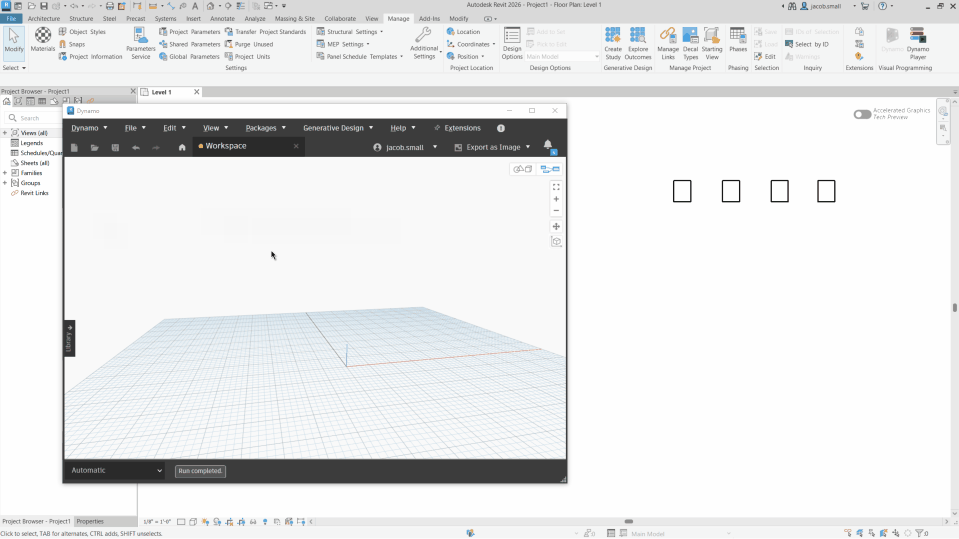The width and height of the screenshot is (959, 539).
Task: Switch to the Architecture ribbon tab
Action: [44, 18]
